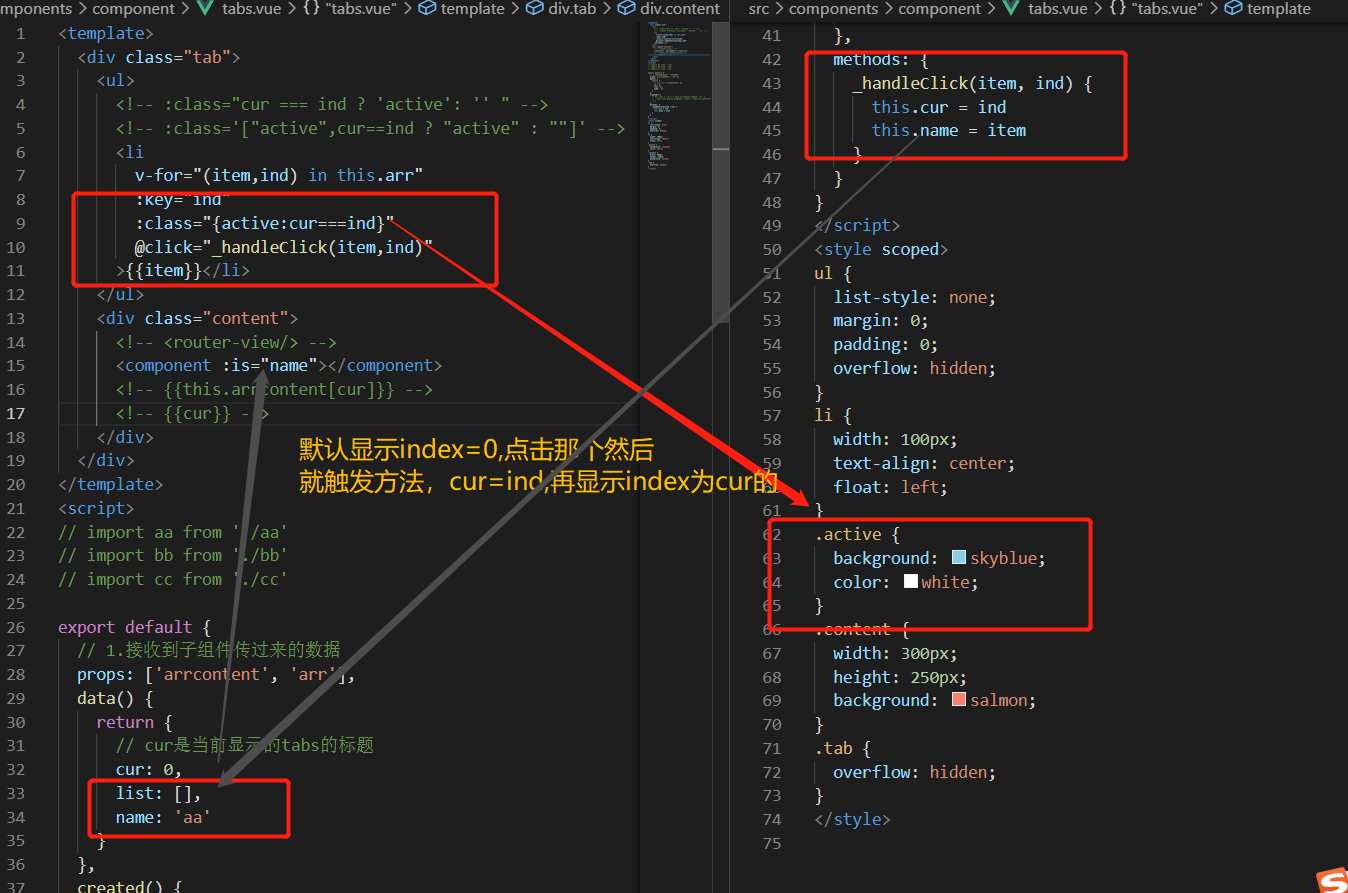
Task: Open the src breadcrumb in right editor
Action: click(x=759, y=9)
